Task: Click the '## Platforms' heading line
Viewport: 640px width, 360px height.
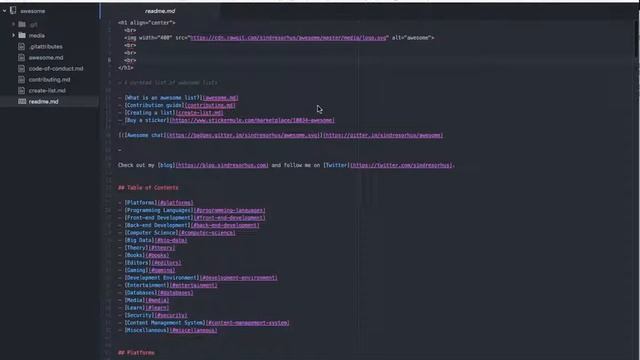Action: click(136, 353)
